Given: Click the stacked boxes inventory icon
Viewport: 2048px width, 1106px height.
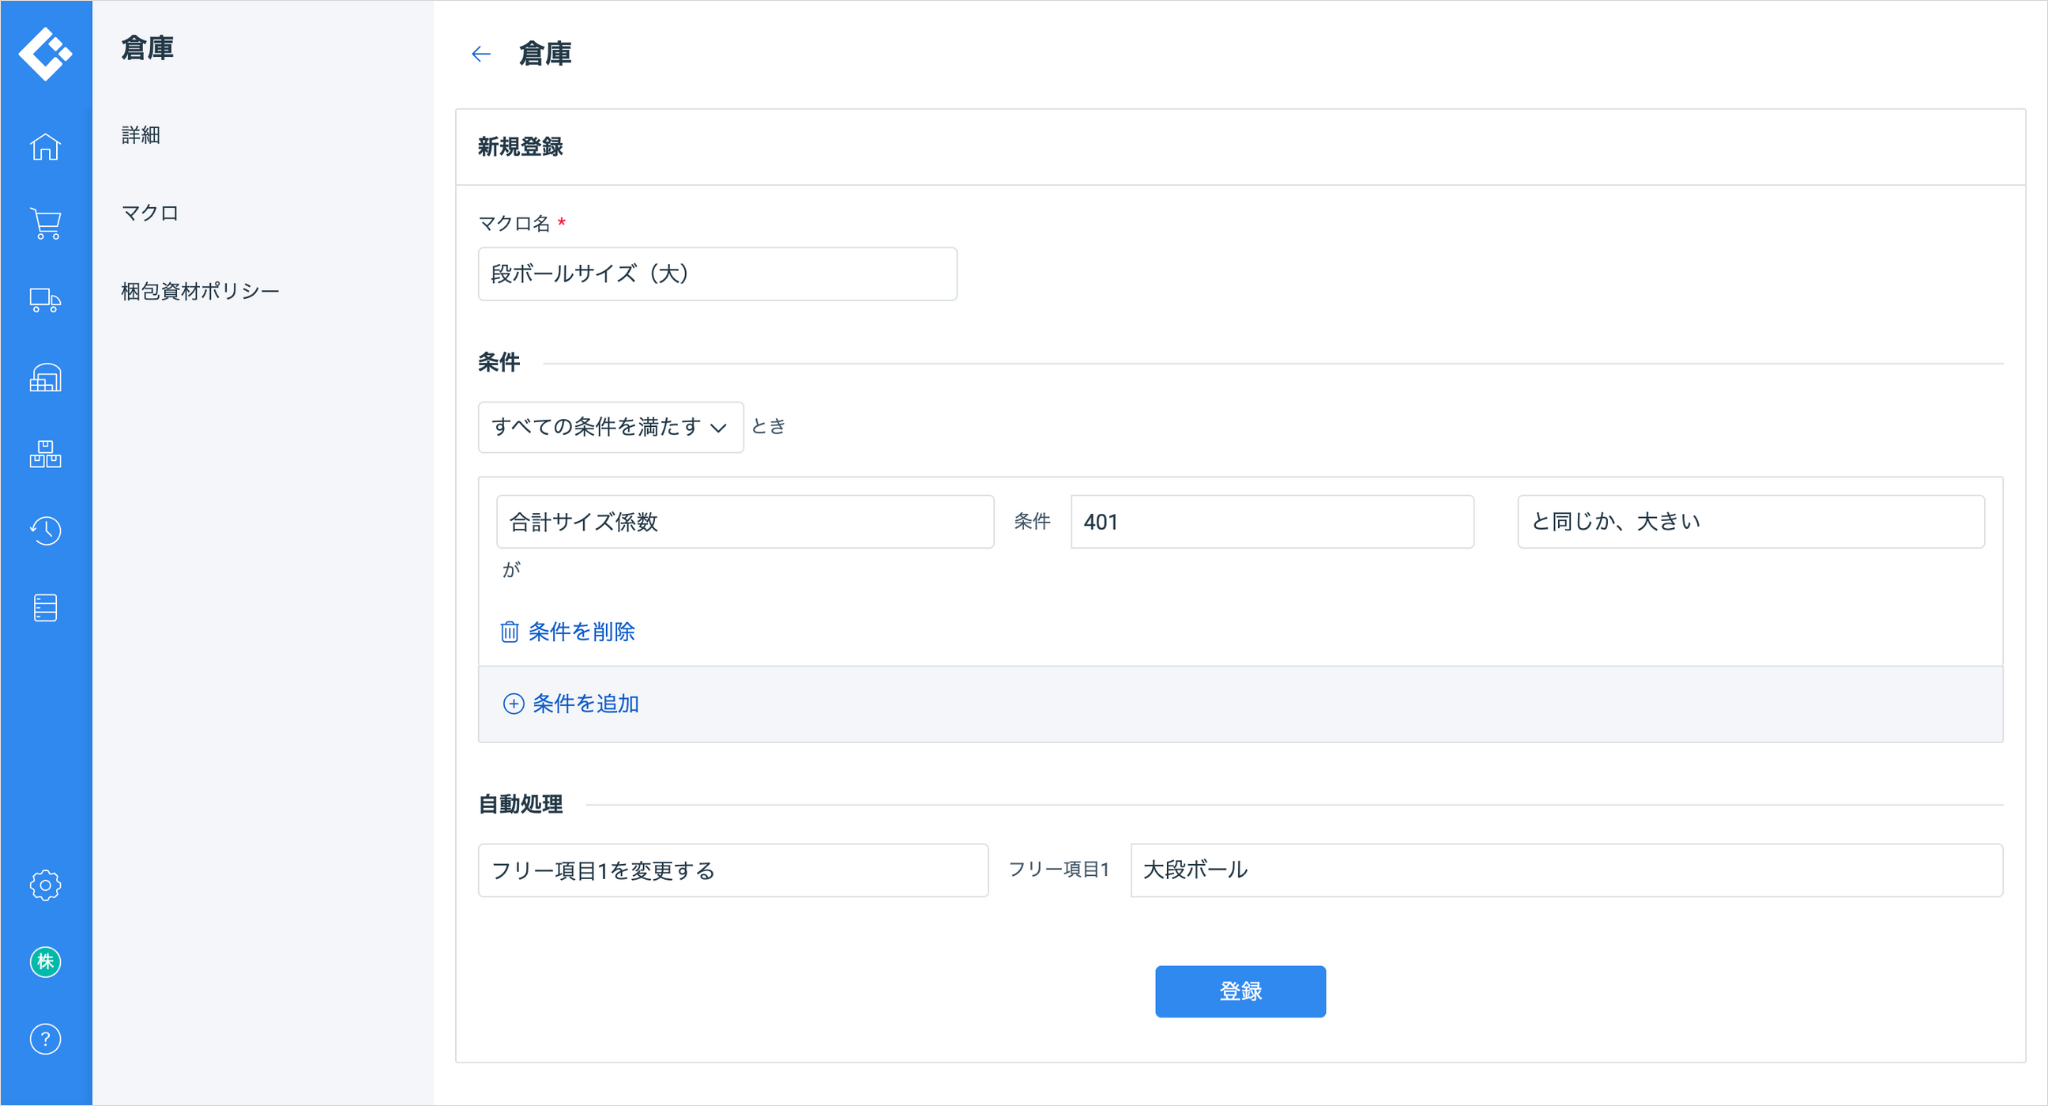Looking at the screenshot, I should click(x=45, y=455).
